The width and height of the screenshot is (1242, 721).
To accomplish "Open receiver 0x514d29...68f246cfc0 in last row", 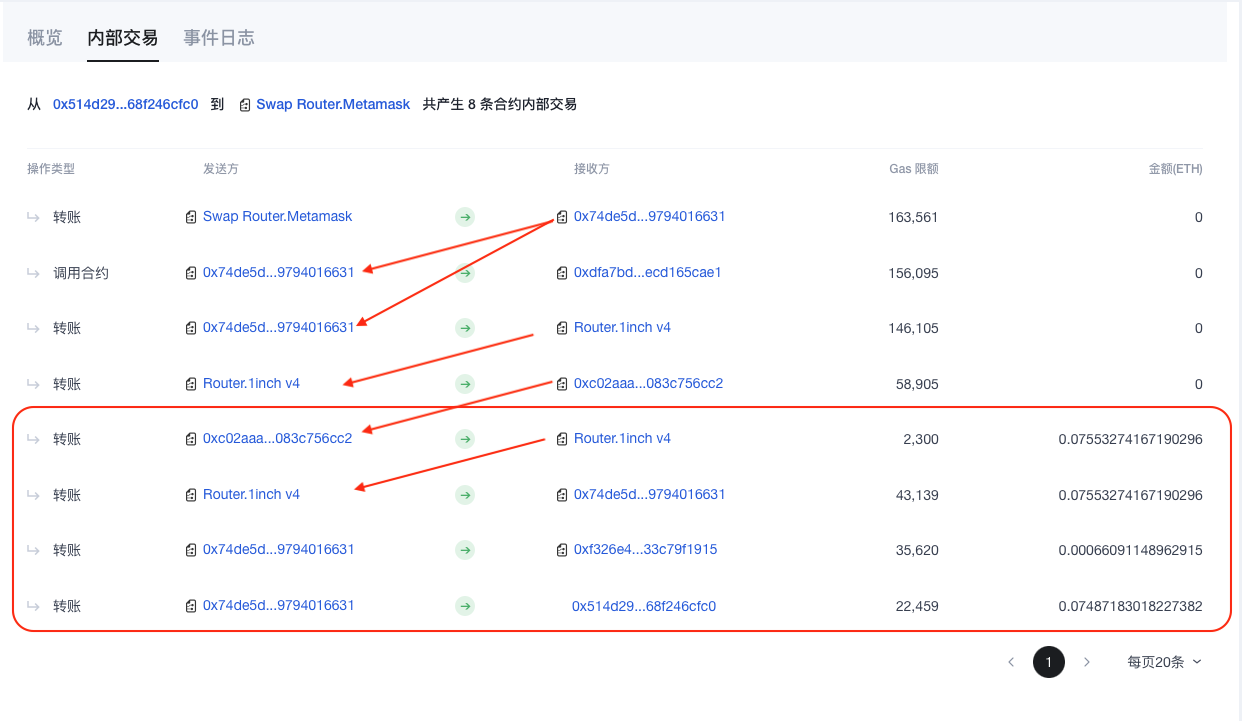I will click(x=643, y=606).
